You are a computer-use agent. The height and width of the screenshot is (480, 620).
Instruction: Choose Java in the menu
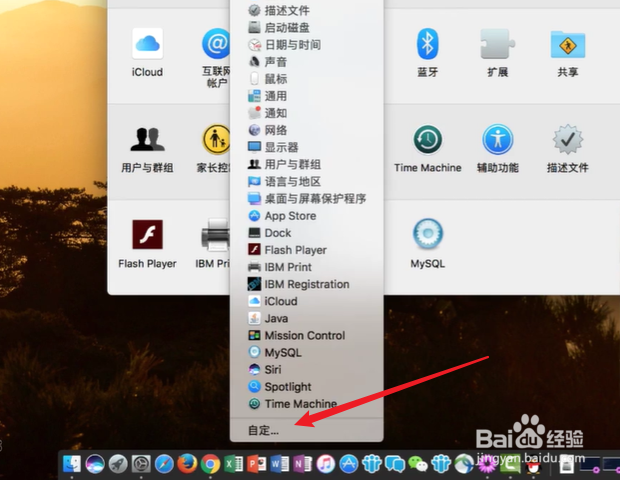(306, 318)
